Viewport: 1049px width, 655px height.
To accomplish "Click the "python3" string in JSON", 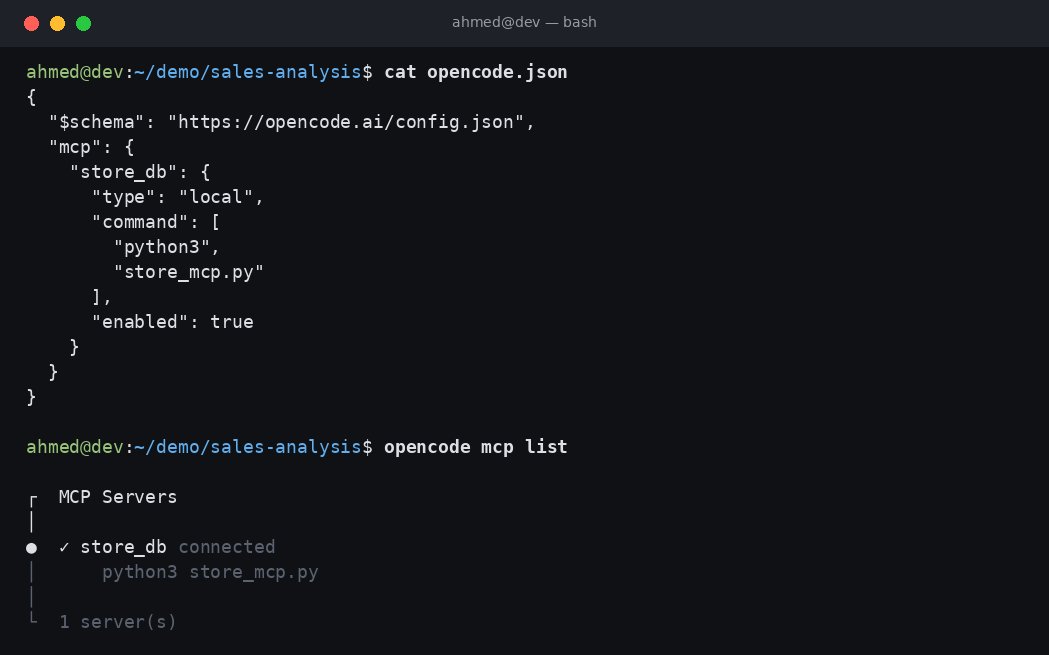I will point(161,247).
